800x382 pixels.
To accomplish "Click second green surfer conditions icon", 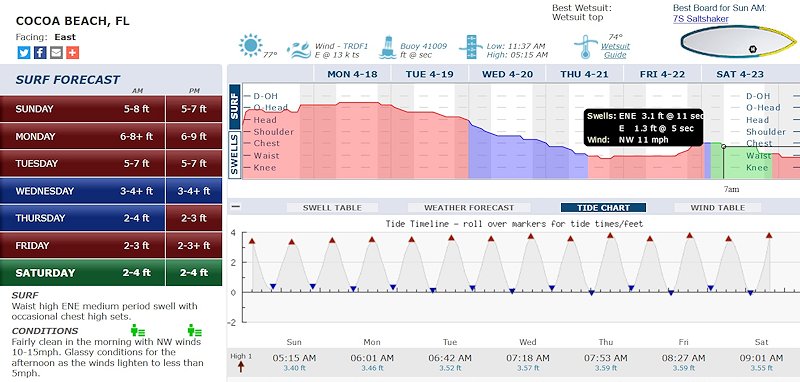I will (194, 330).
